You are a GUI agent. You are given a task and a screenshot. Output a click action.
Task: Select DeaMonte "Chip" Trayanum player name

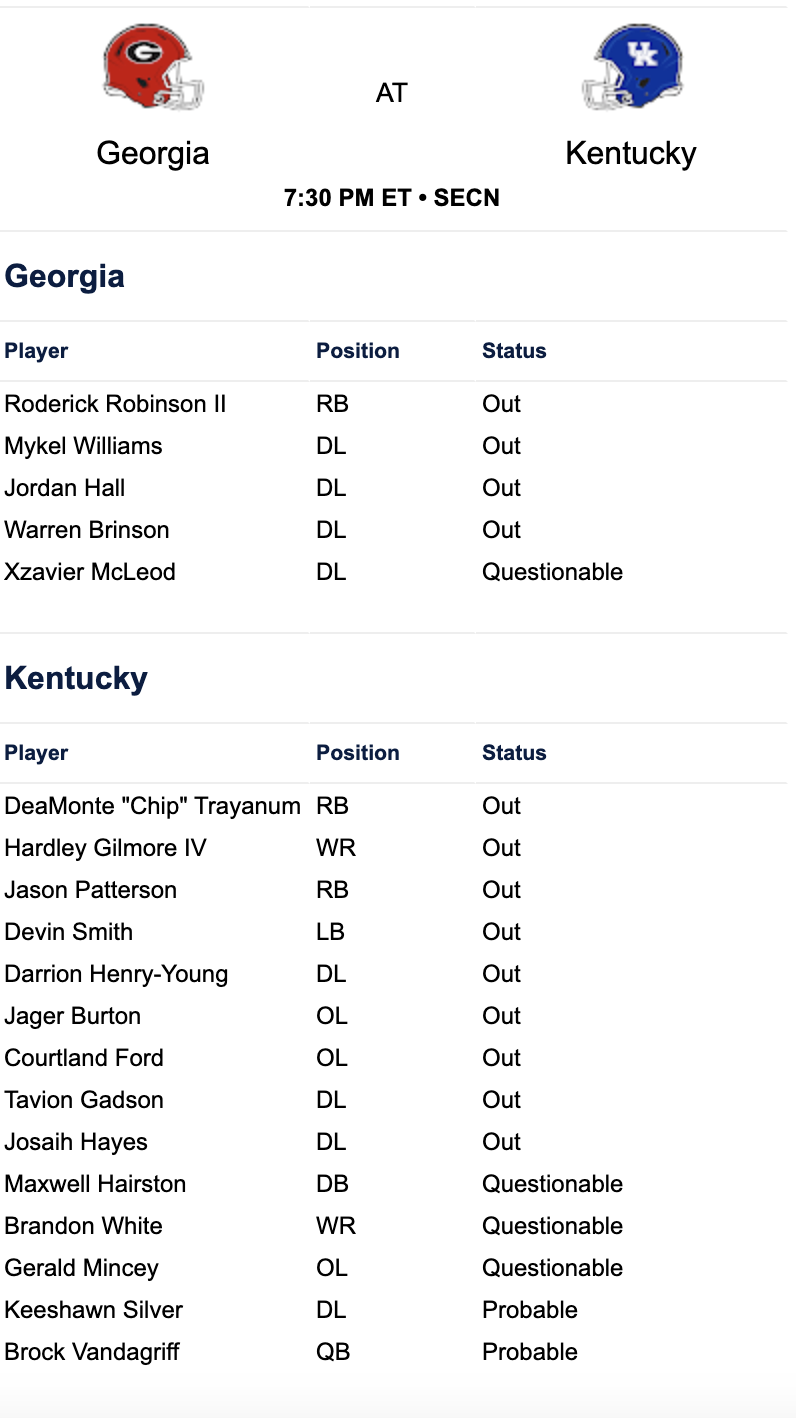point(152,806)
